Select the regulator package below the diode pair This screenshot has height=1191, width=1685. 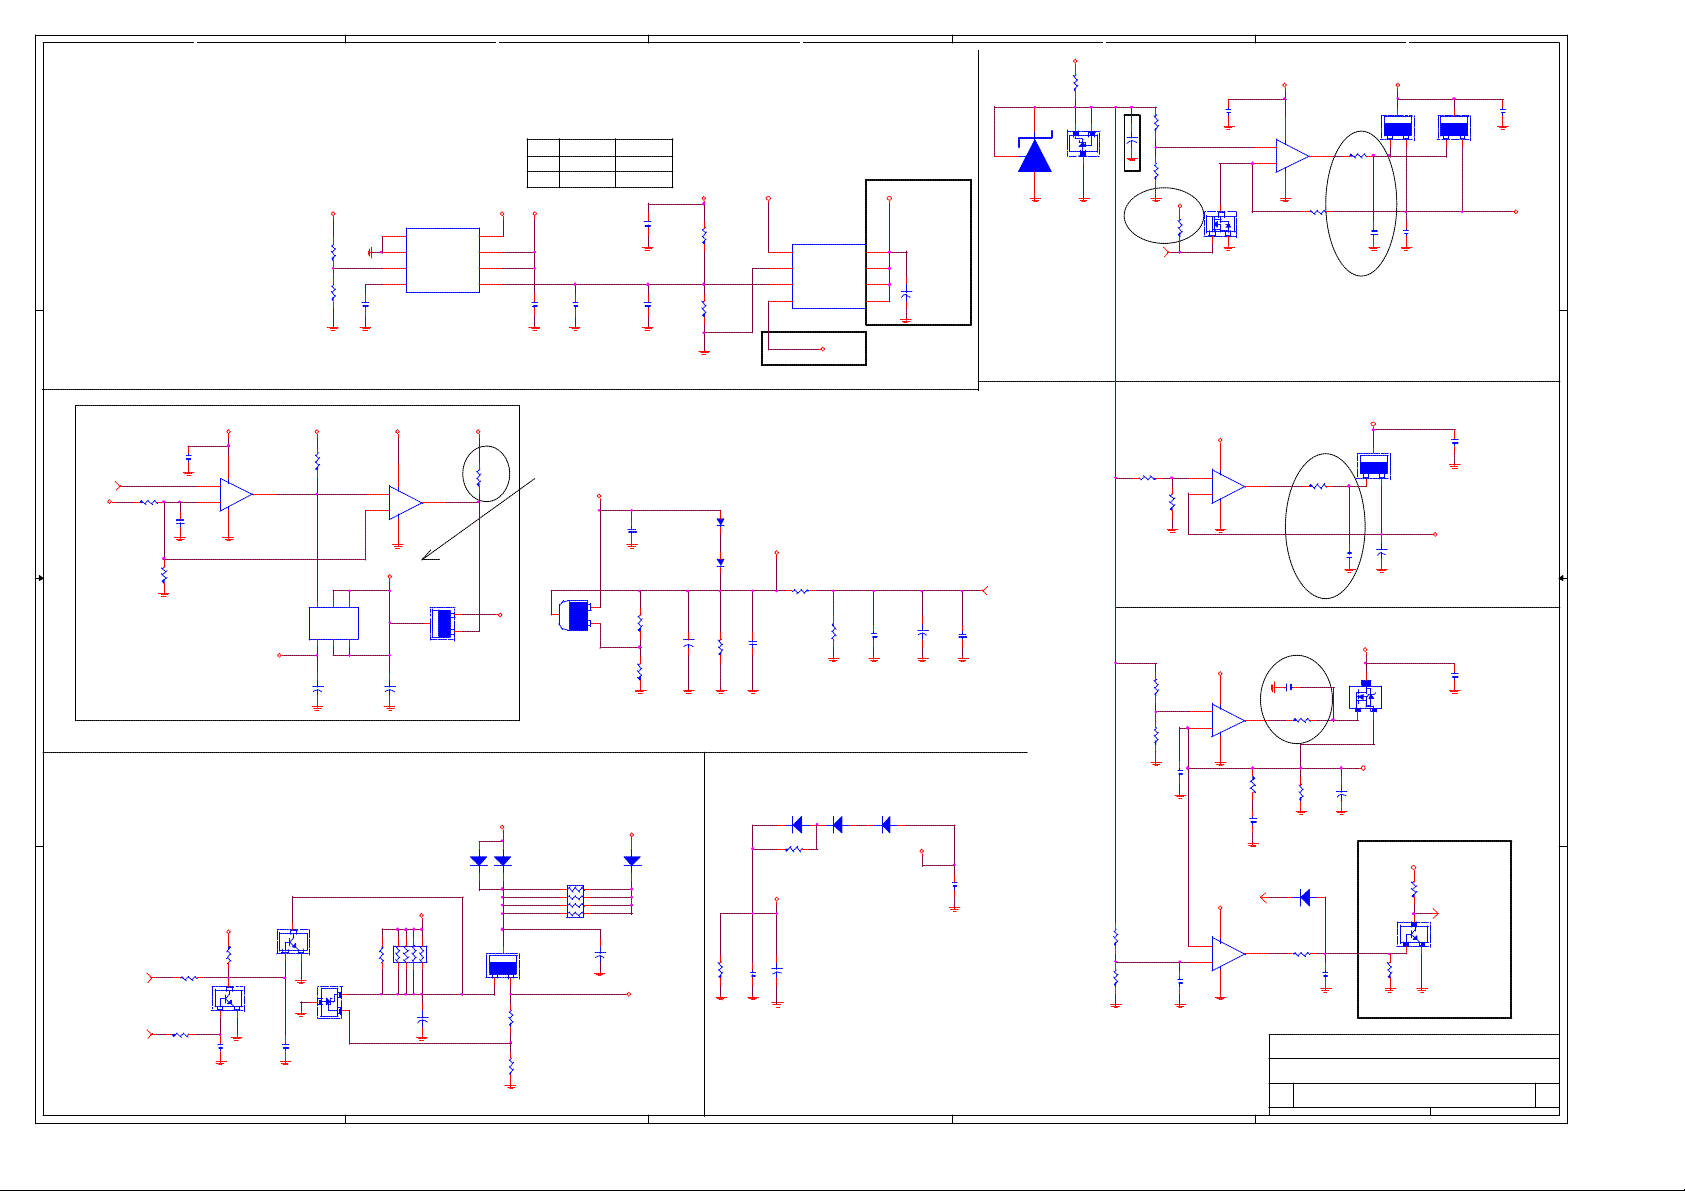tap(503, 965)
